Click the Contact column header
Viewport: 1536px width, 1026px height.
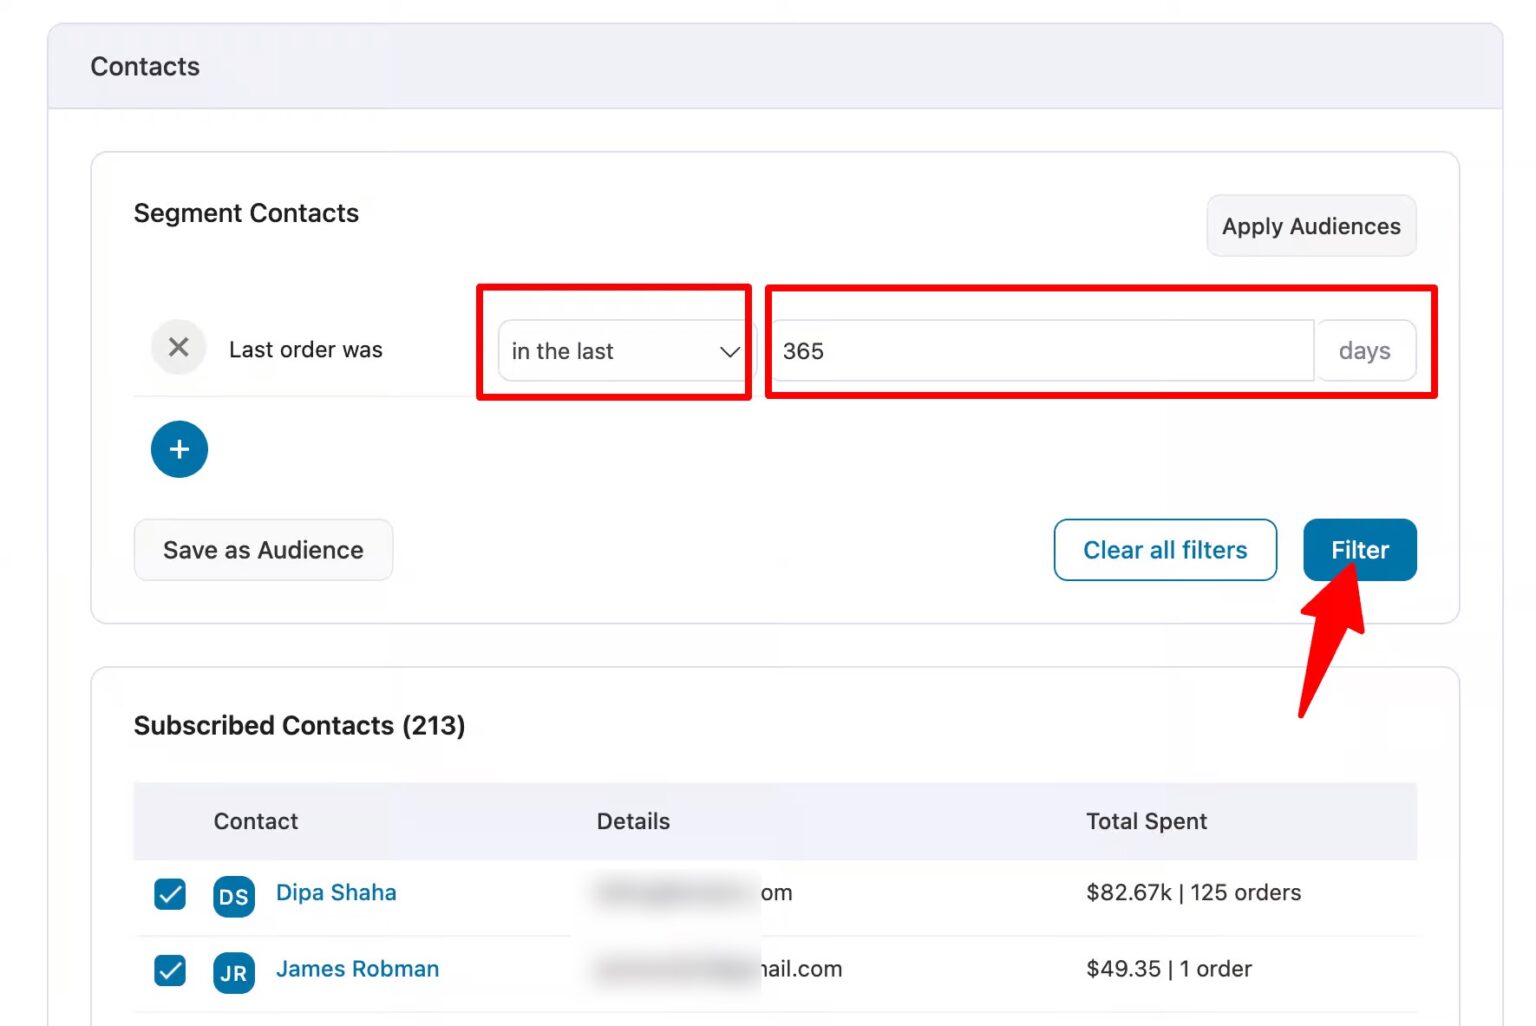click(x=256, y=821)
